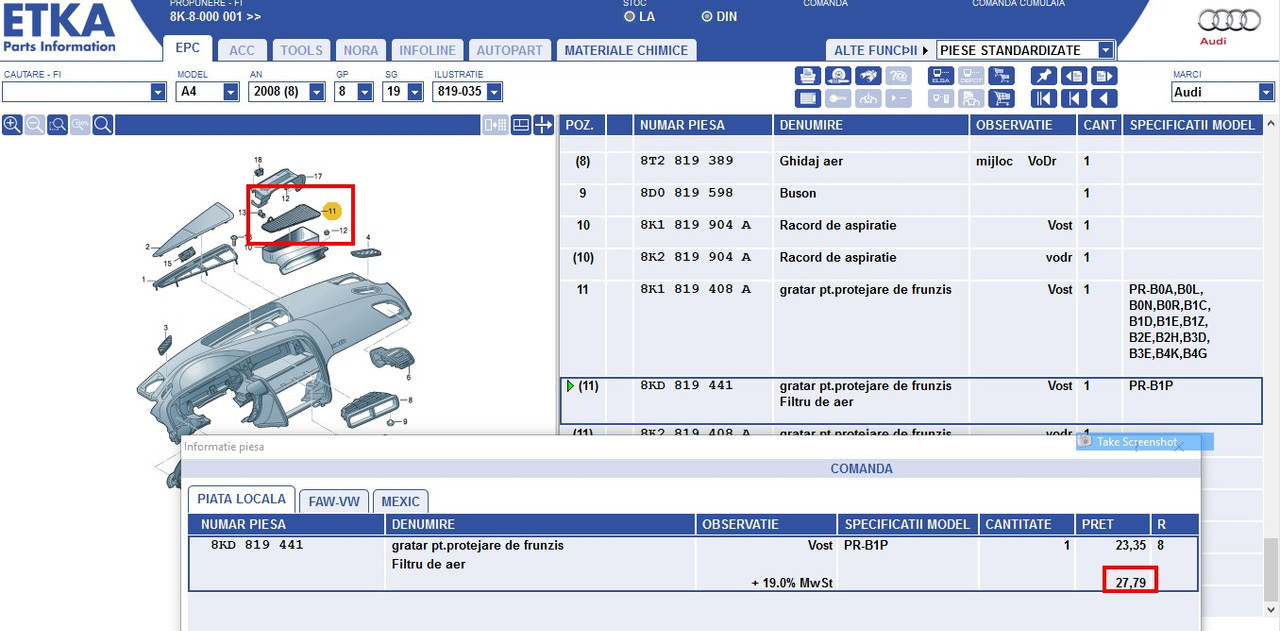Select part number 8K1 819 904 A

[695, 225]
